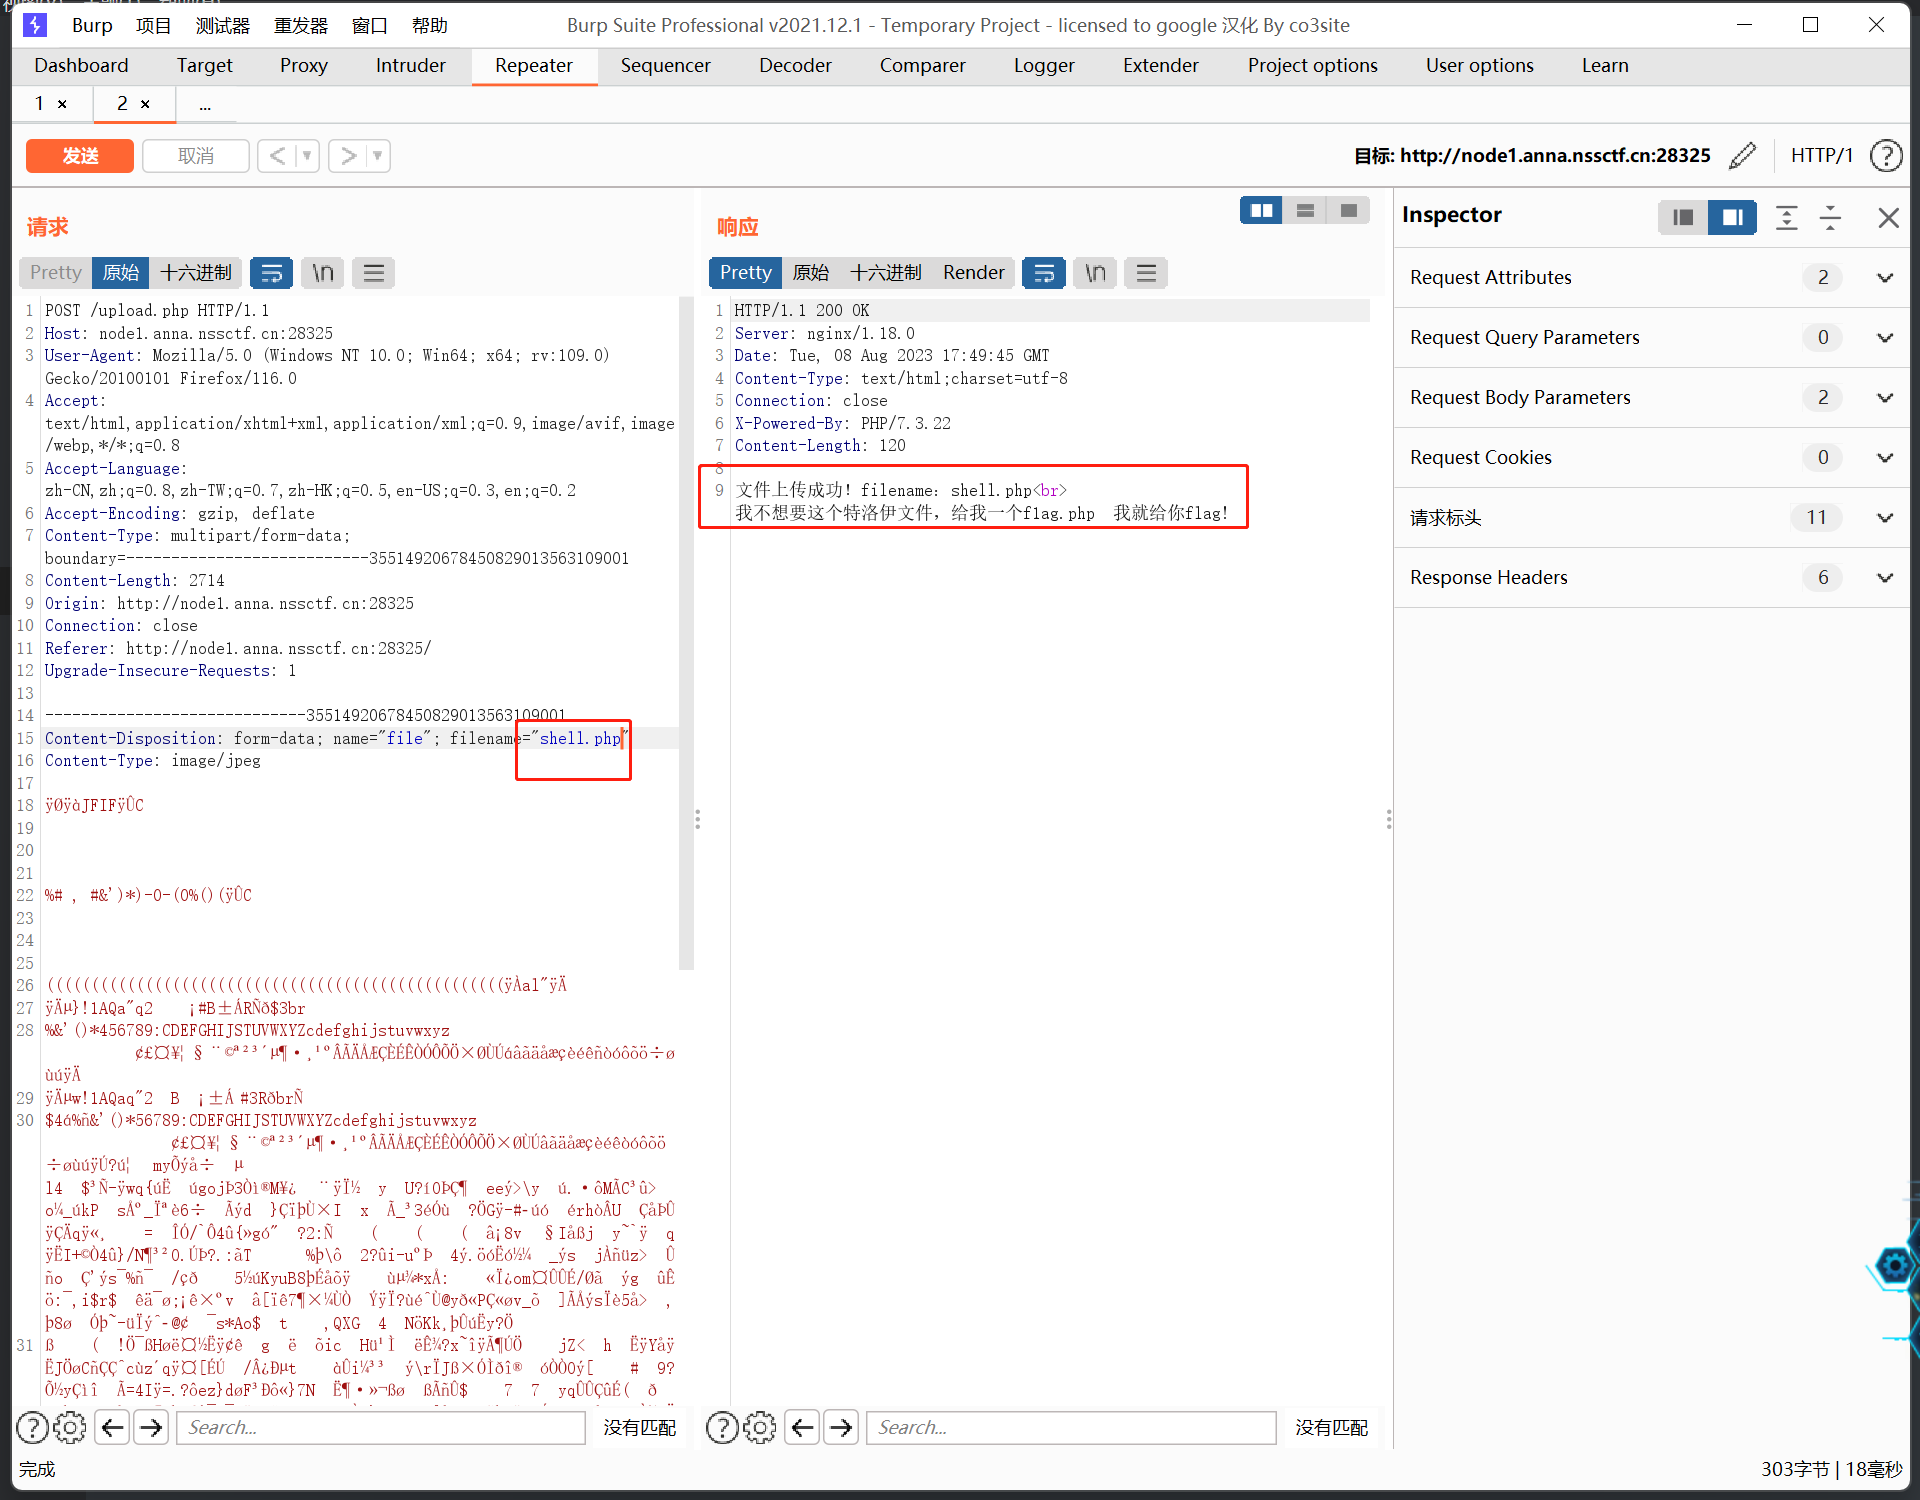Click the send request 发送 button
The width and height of the screenshot is (1920, 1500).
[83, 153]
